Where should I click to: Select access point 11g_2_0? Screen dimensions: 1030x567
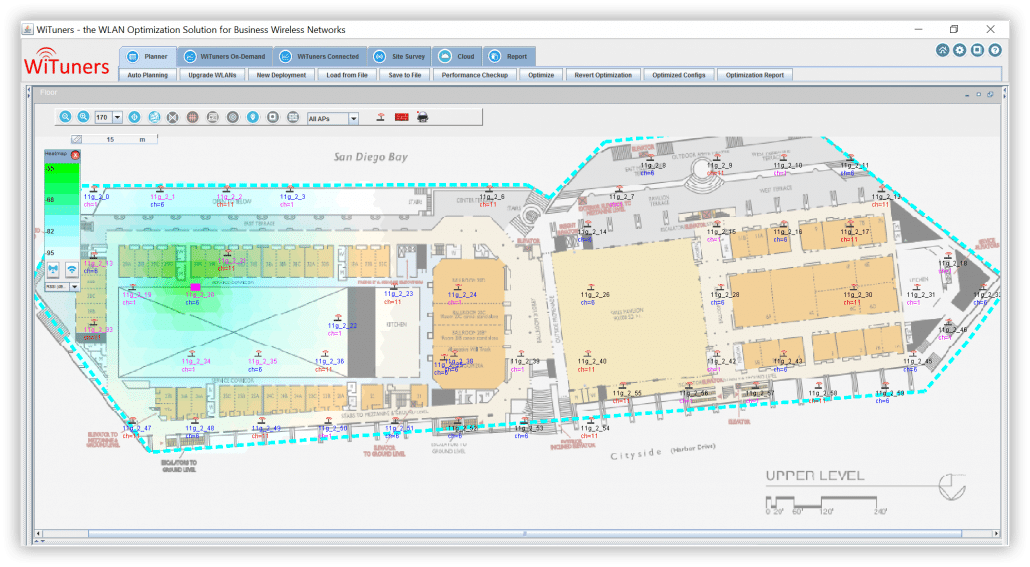pos(95,194)
